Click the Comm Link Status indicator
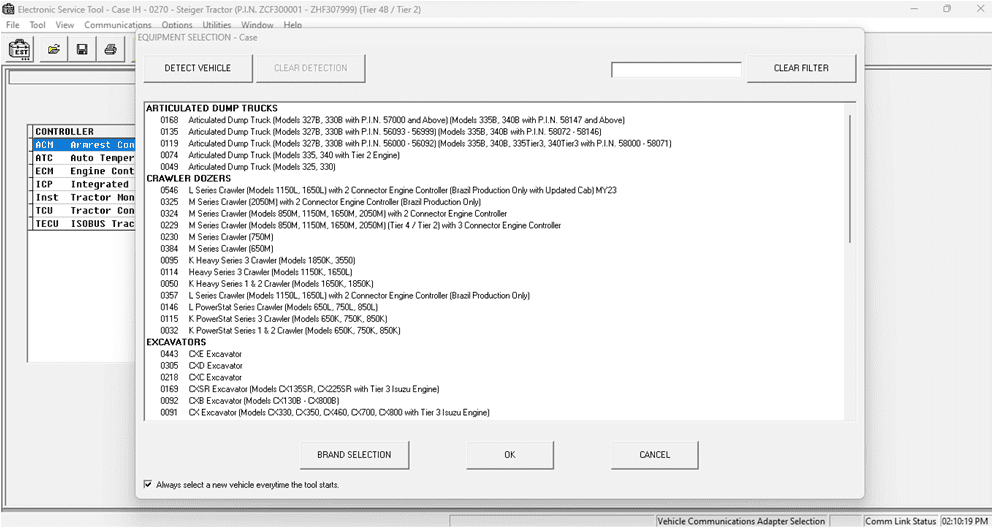The width and height of the screenshot is (992, 527). point(900,521)
